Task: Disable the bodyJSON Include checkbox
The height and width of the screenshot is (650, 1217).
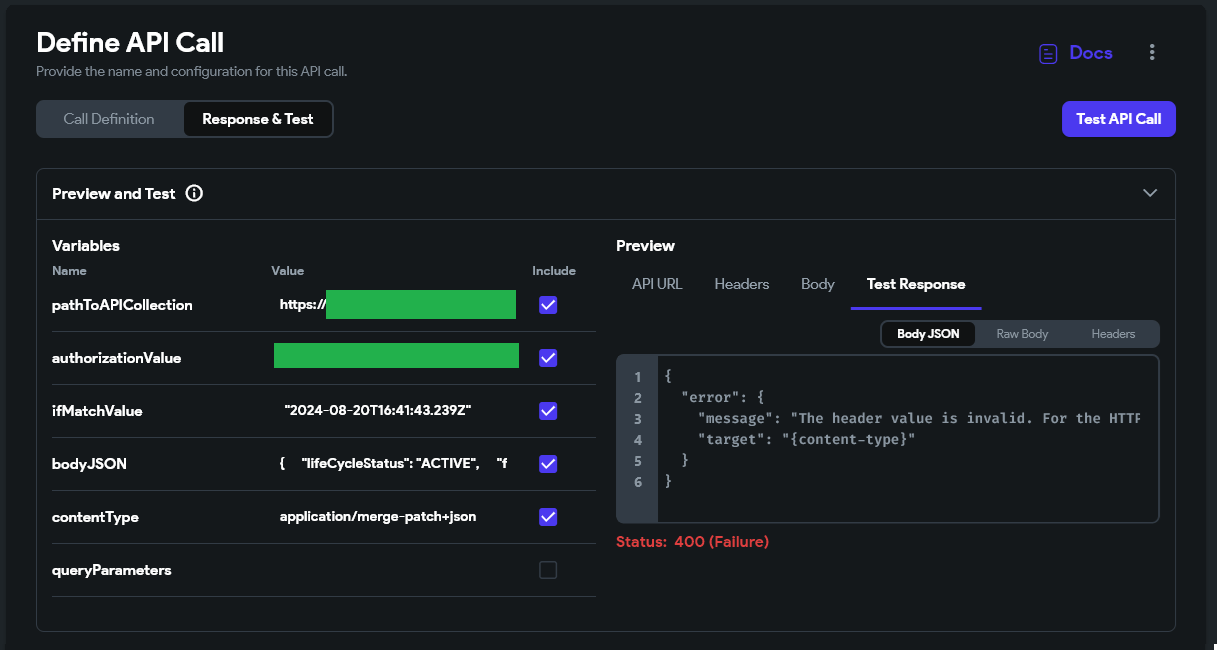Action: tap(548, 464)
